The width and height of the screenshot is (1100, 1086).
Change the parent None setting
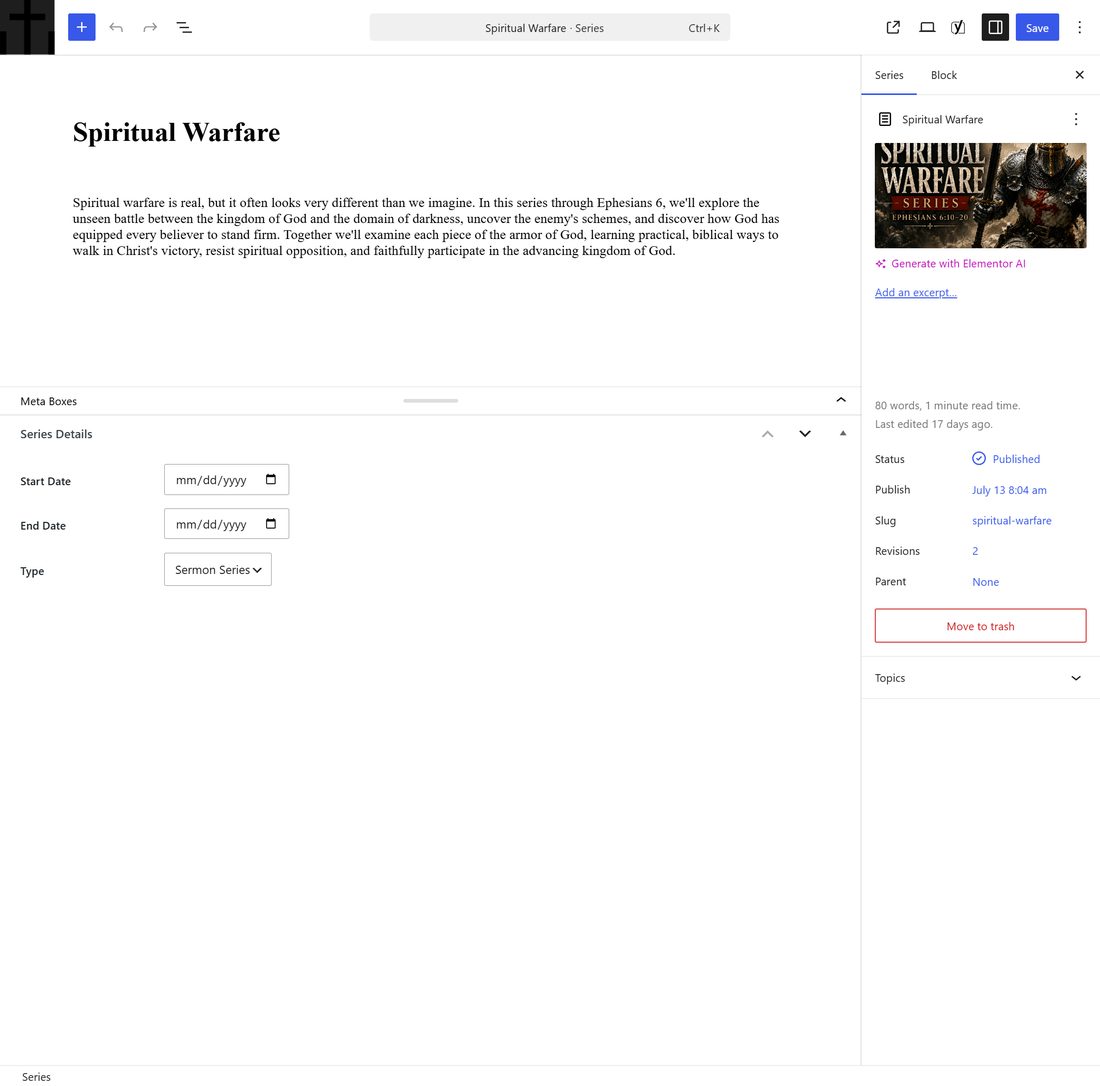click(985, 582)
